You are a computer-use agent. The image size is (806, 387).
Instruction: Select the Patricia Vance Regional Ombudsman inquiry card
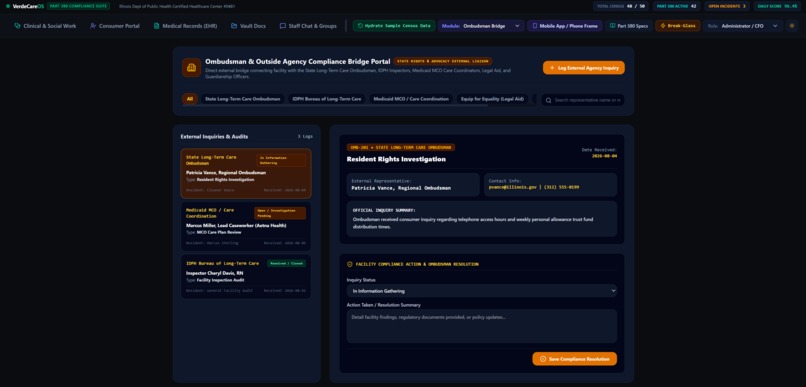246,174
